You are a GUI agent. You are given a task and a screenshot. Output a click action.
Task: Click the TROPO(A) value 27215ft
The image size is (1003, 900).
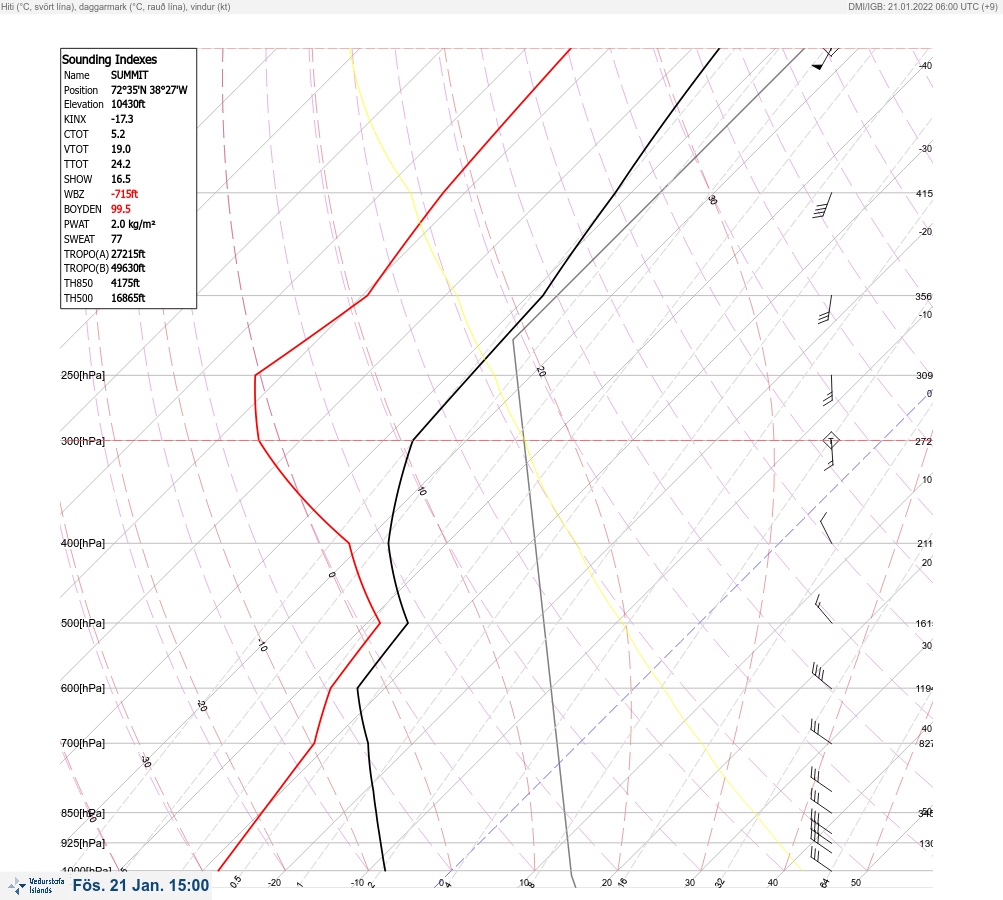point(128,254)
